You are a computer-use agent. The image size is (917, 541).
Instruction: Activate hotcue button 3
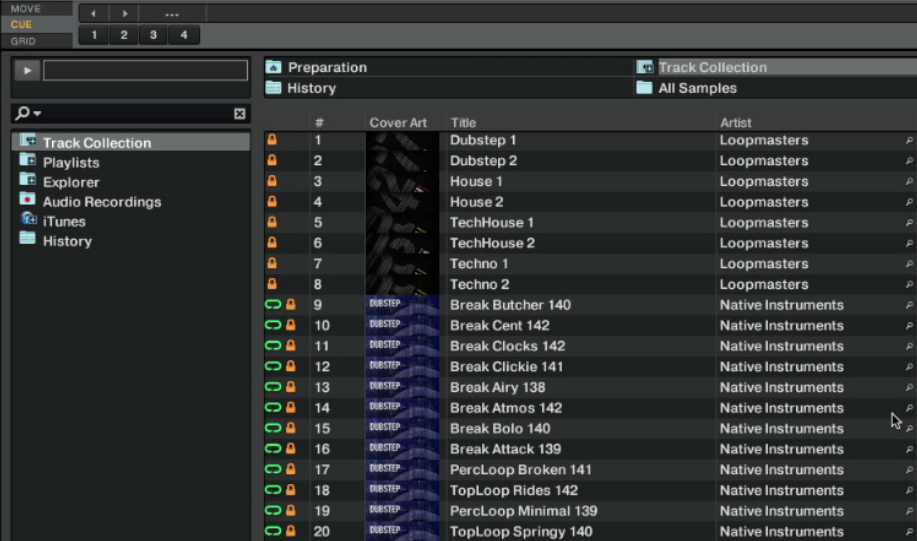point(153,35)
